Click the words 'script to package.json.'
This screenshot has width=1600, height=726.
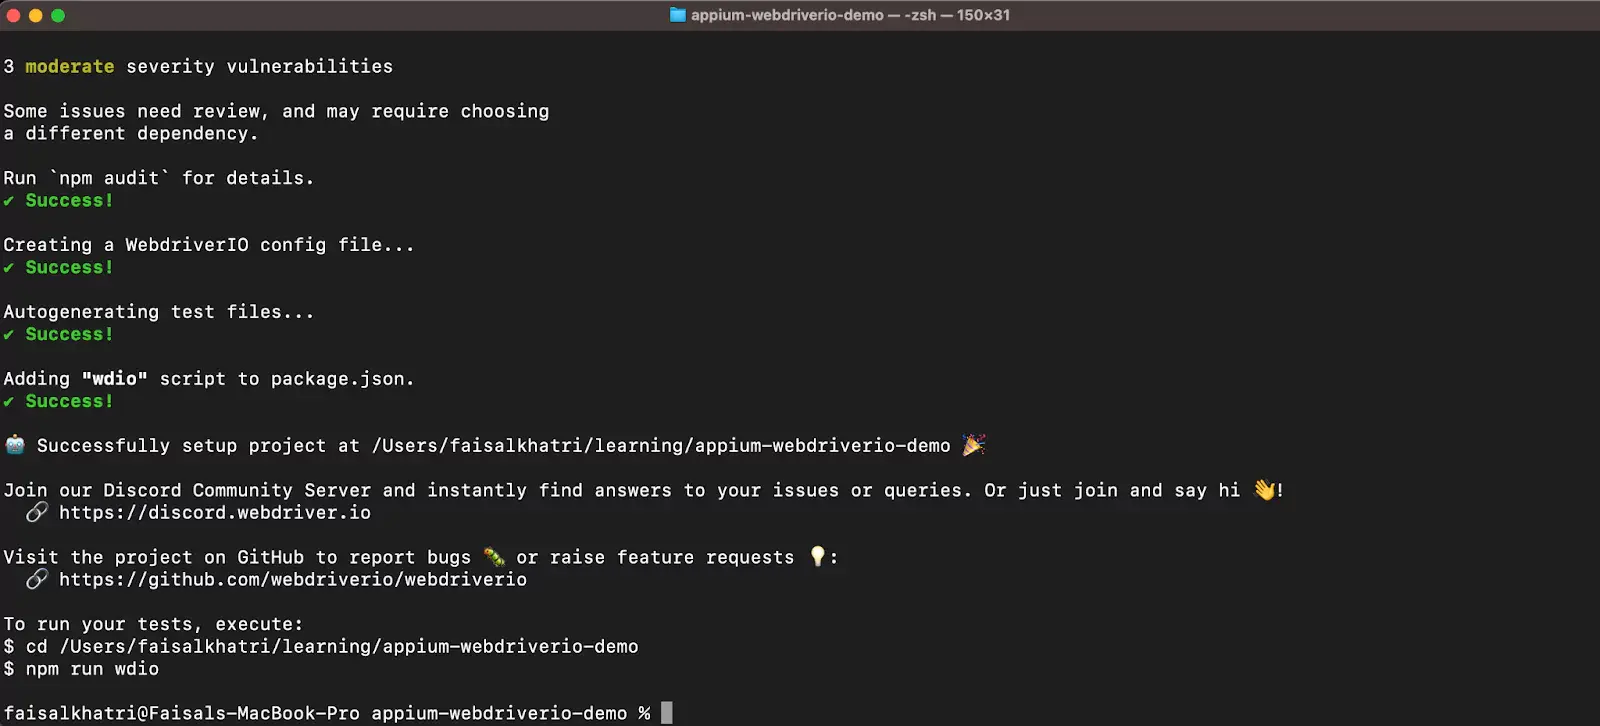(x=287, y=379)
